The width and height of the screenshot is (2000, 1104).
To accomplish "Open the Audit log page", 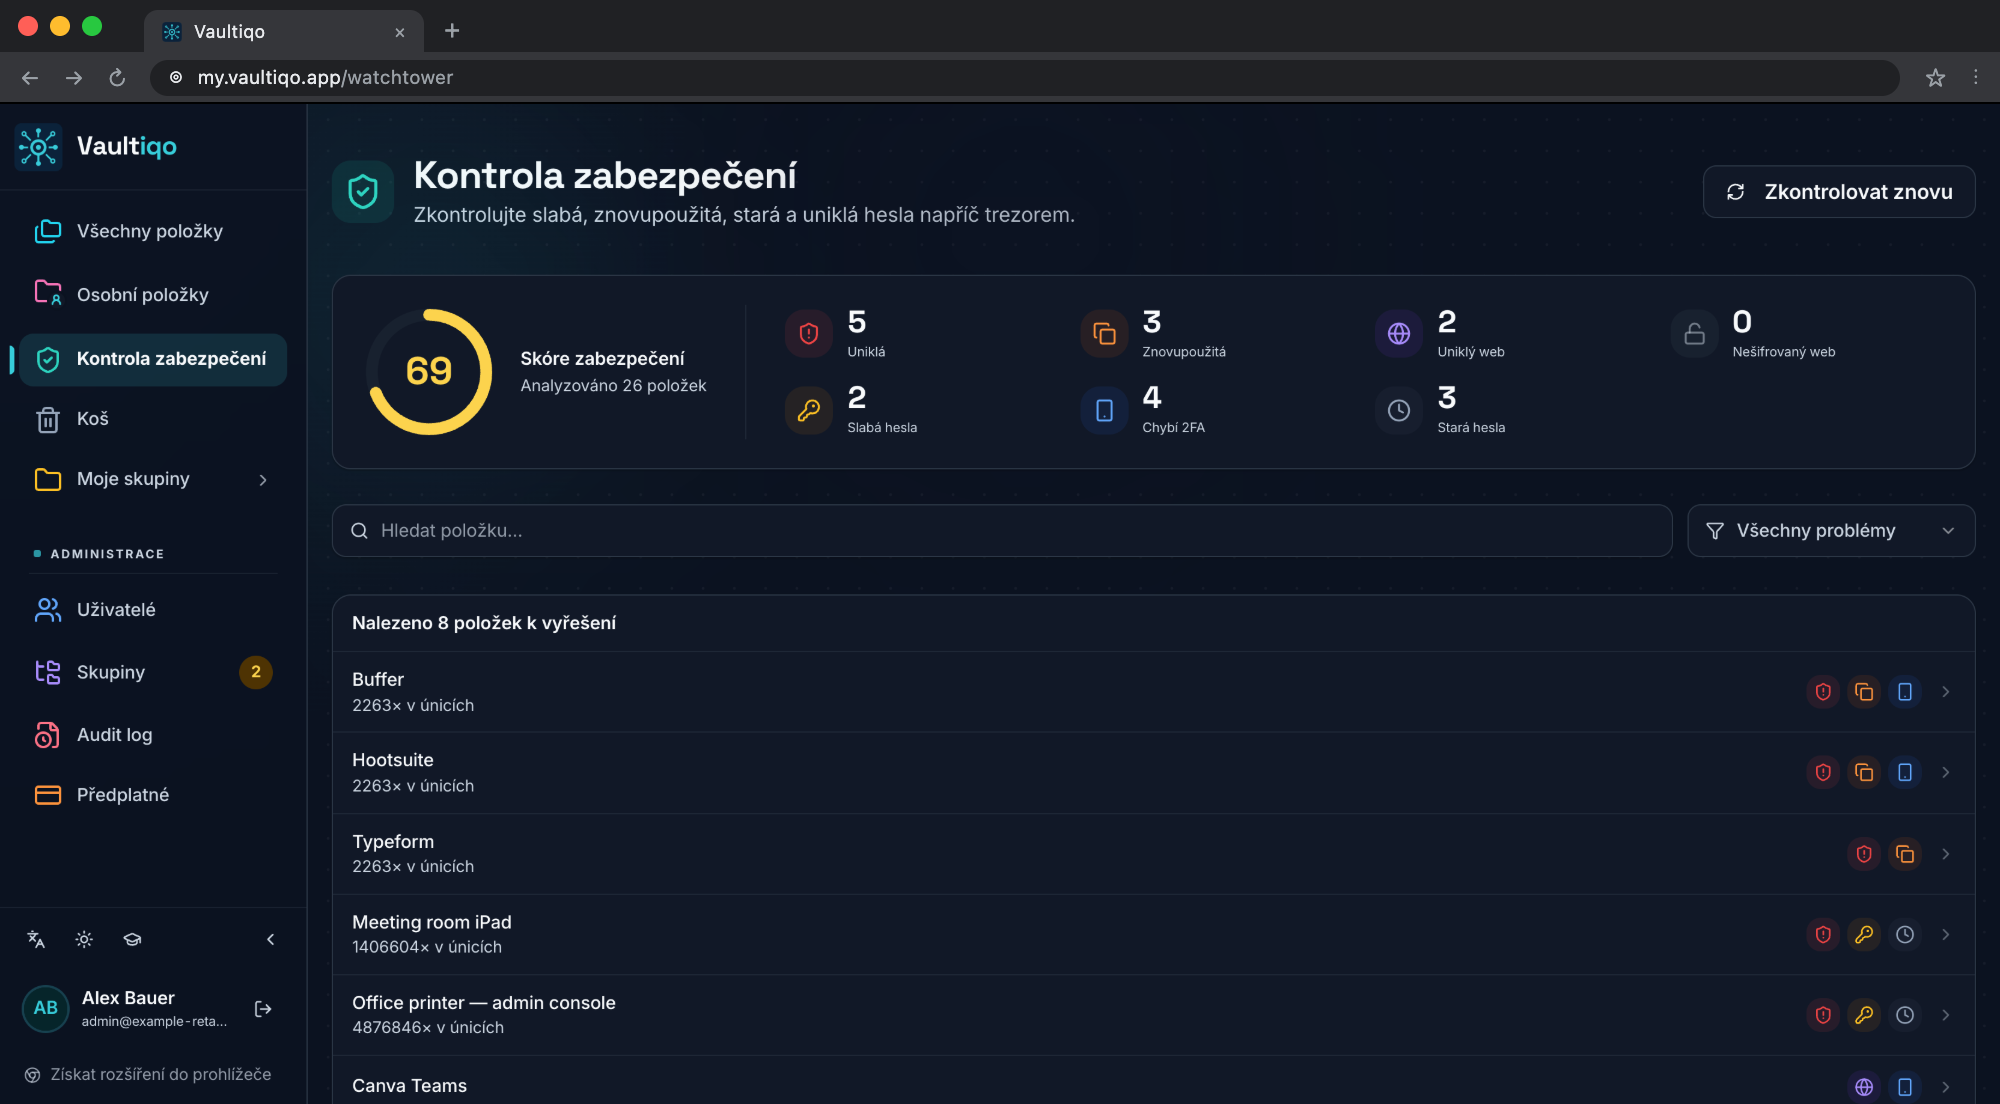I will click(x=153, y=735).
